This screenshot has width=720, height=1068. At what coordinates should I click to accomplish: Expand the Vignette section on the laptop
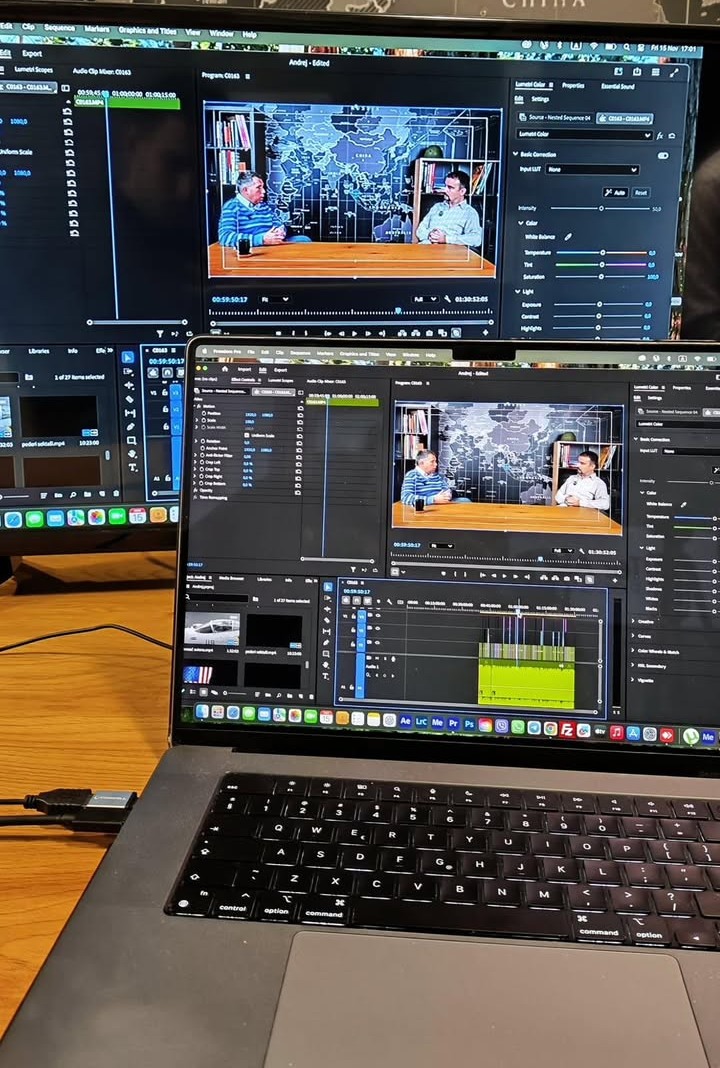pos(633,680)
